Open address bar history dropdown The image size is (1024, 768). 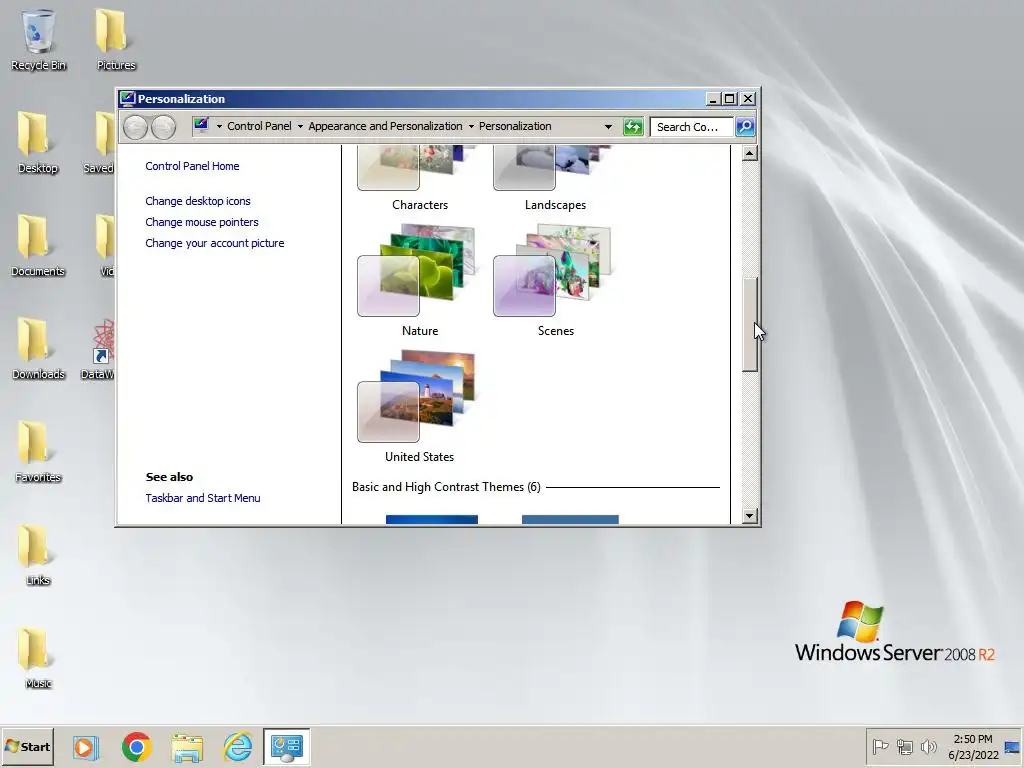tap(608, 127)
